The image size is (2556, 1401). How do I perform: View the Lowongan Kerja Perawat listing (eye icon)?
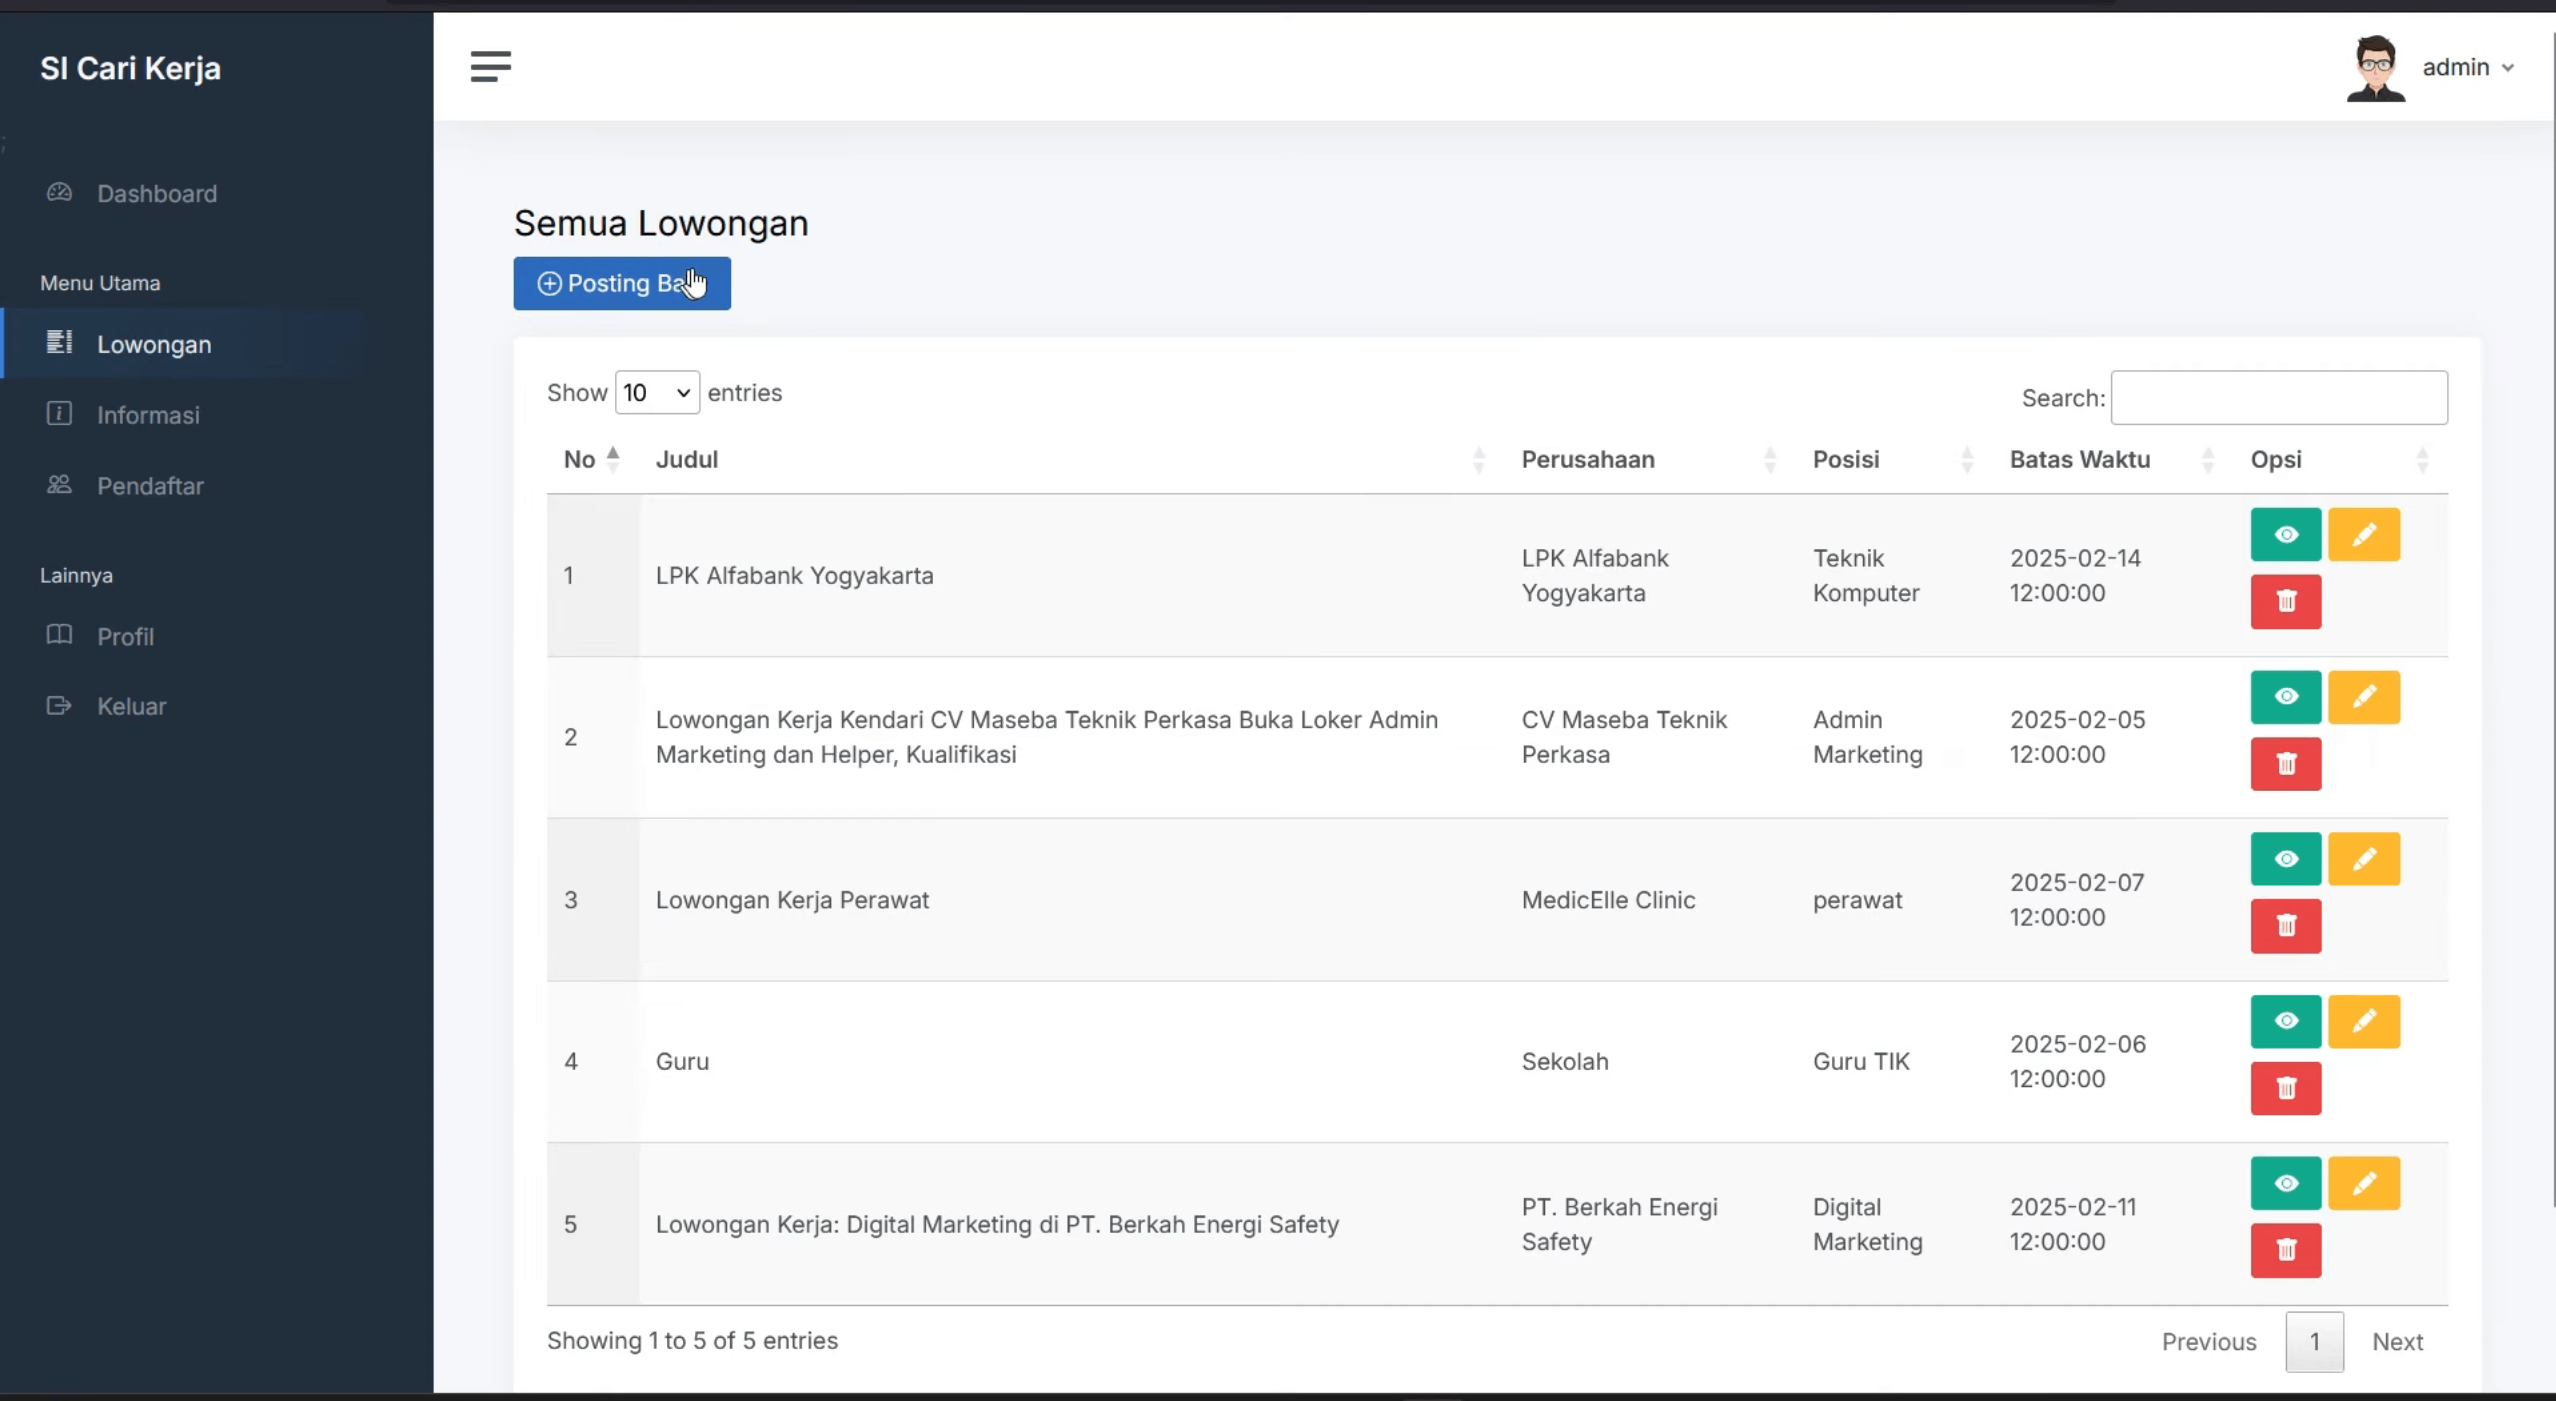pos(2285,859)
